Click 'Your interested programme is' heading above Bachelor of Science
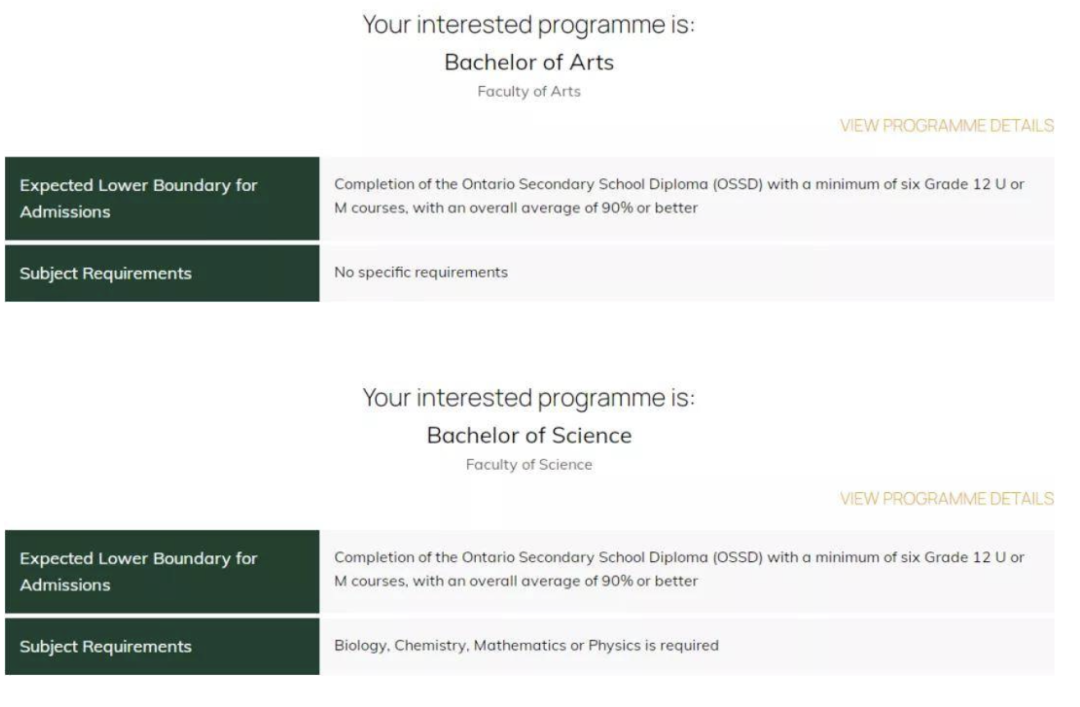 (x=529, y=398)
